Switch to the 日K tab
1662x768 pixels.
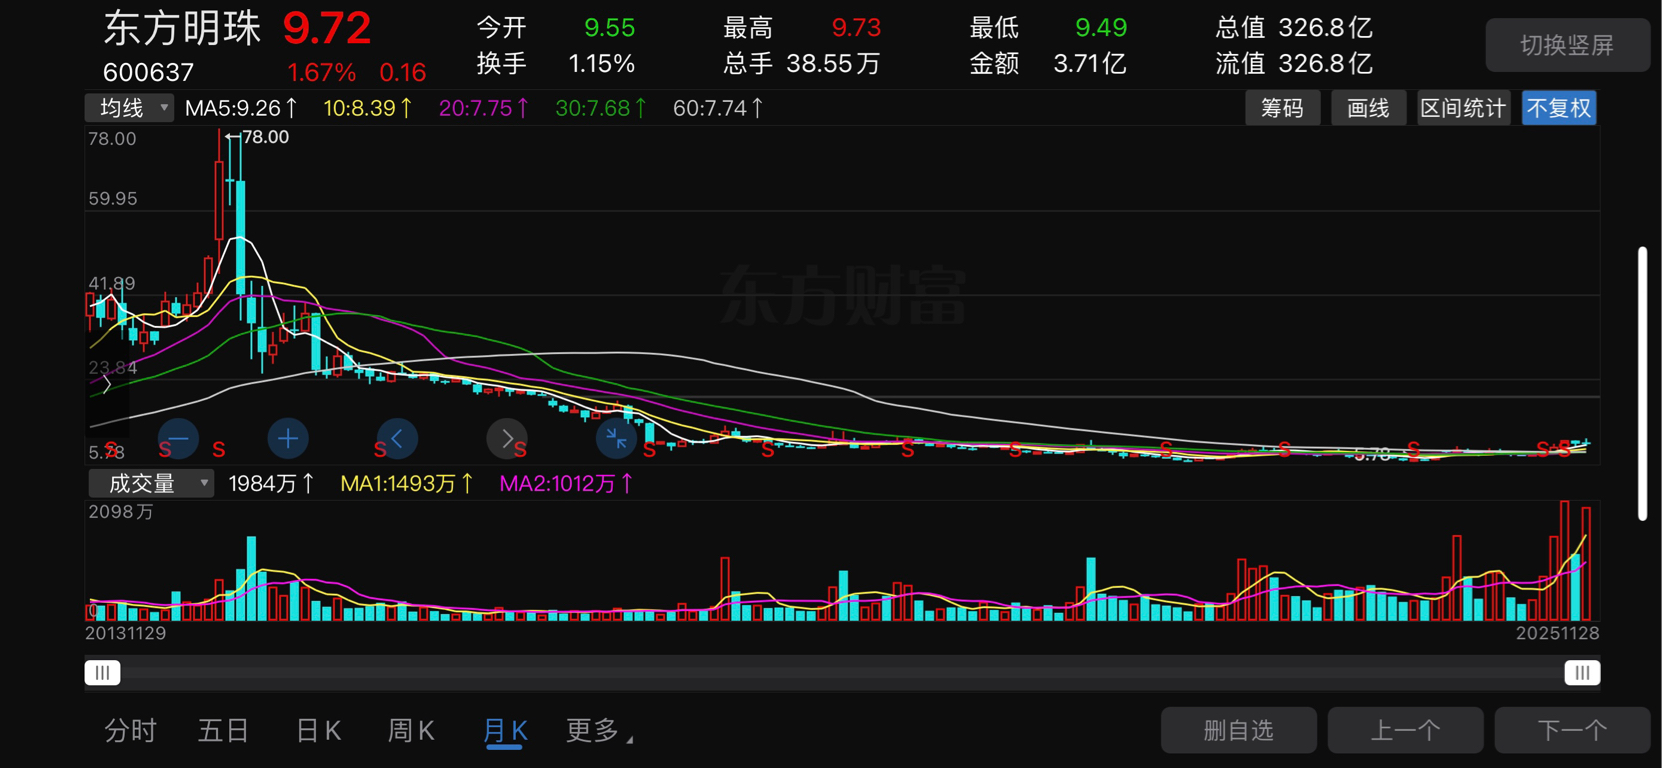click(x=319, y=731)
